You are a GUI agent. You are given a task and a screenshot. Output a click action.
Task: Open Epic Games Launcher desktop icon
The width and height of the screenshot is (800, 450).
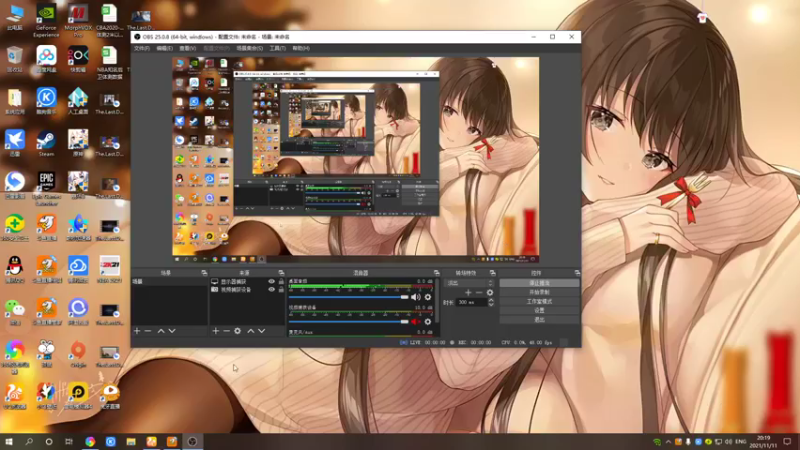(46, 188)
